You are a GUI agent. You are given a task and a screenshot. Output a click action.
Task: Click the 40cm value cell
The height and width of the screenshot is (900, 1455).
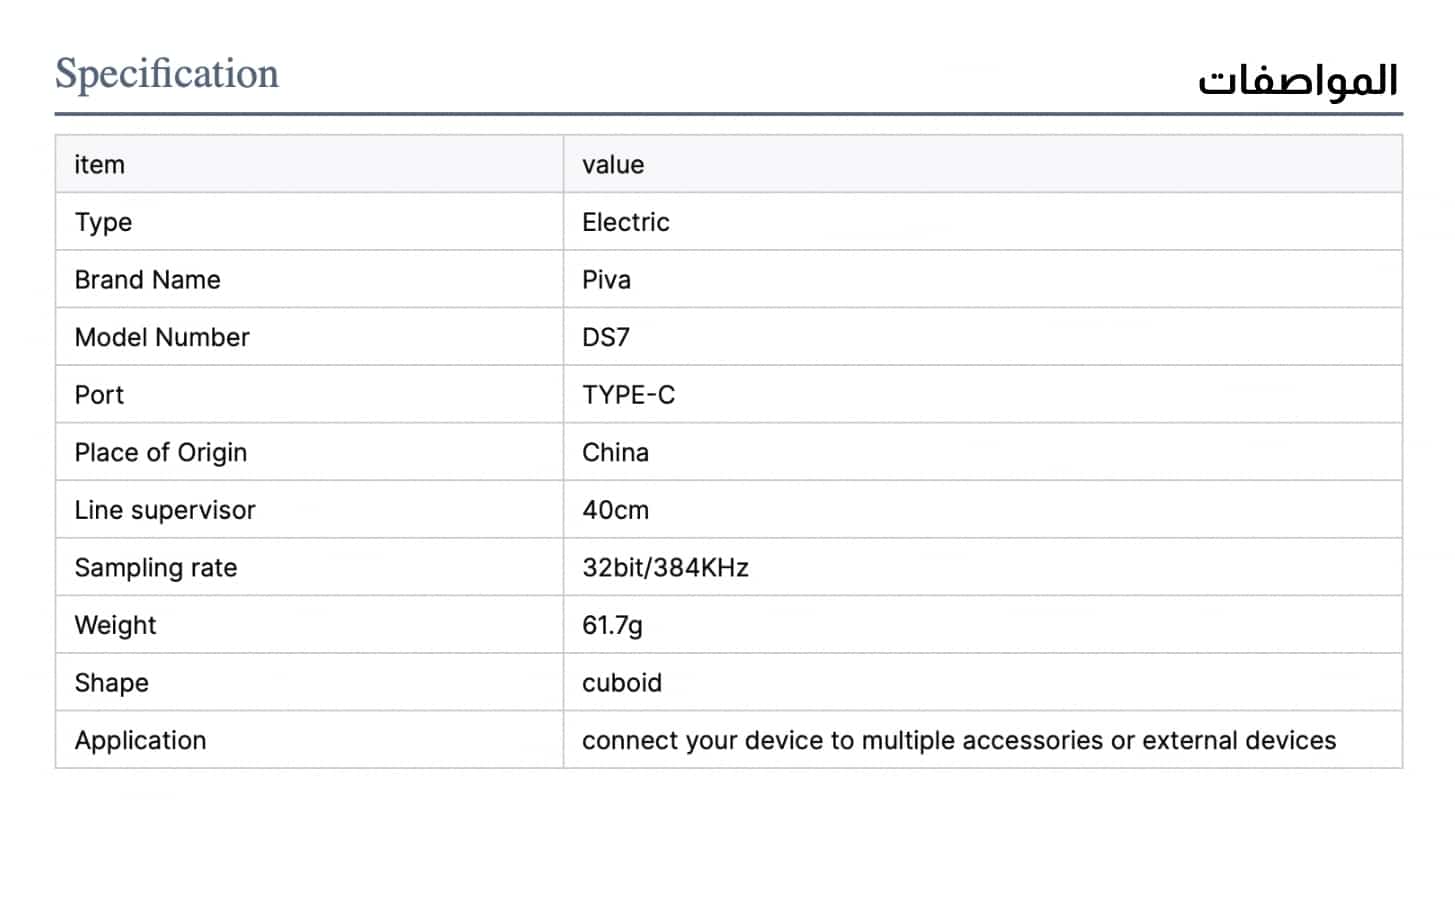tap(615, 510)
